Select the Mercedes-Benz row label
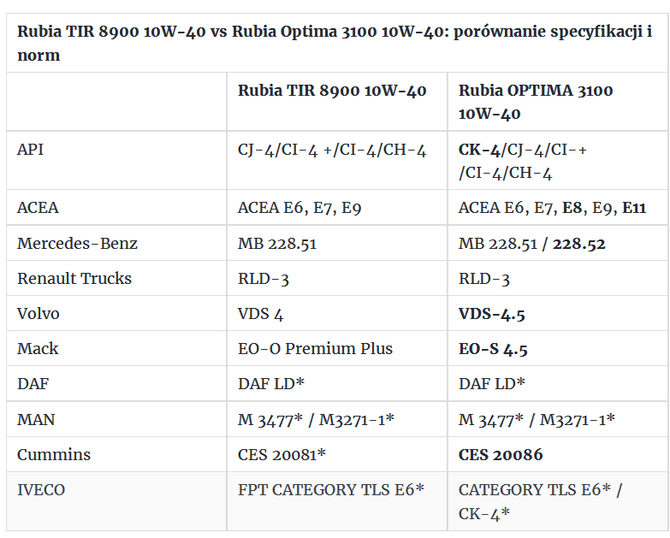Screen dimensions: 670x538 pyautogui.click(x=77, y=243)
